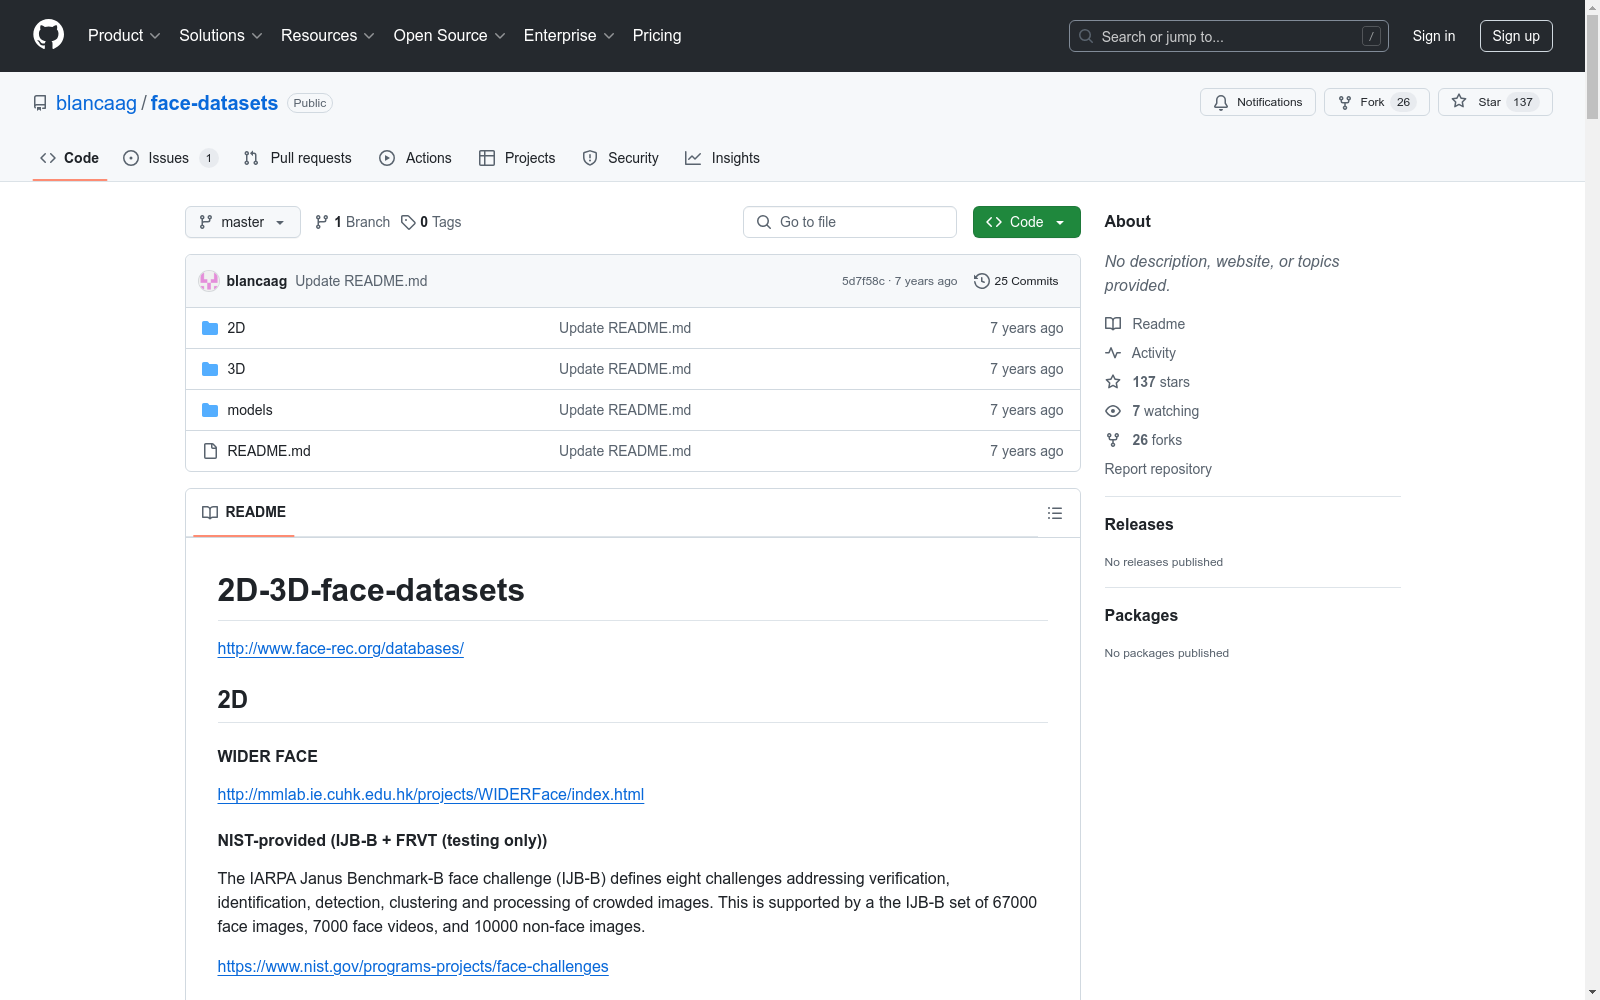Click the commit history clock icon
Screen dimensions: 1600x1000
coord(981,281)
